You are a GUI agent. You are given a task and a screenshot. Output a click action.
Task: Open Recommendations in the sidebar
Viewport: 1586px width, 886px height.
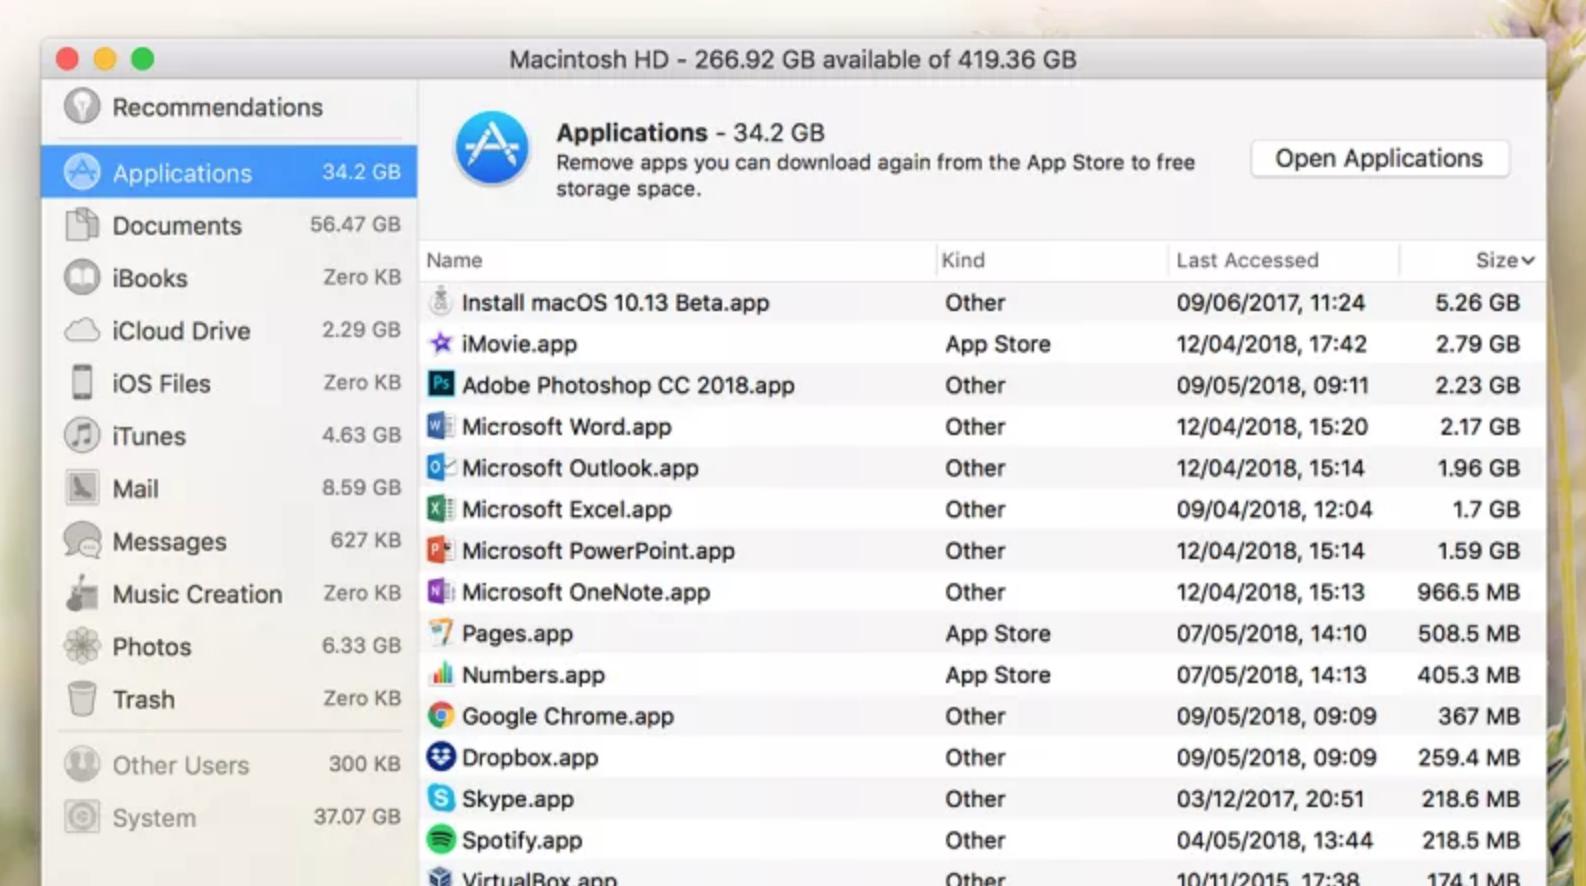pyautogui.click(x=217, y=107)
